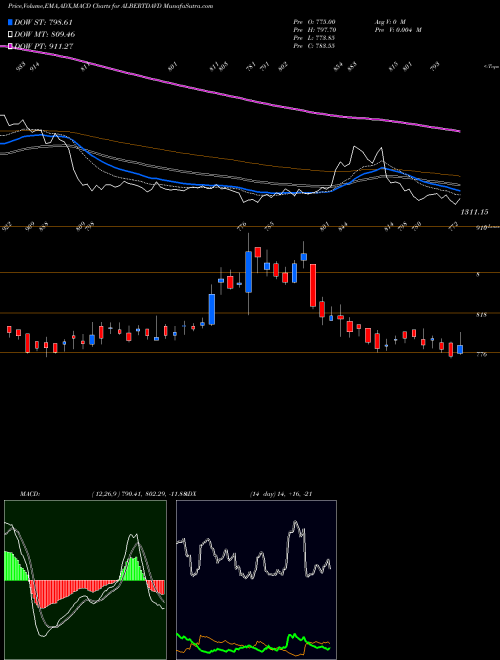Click the 'Pre O: 775.00' value

314,21
